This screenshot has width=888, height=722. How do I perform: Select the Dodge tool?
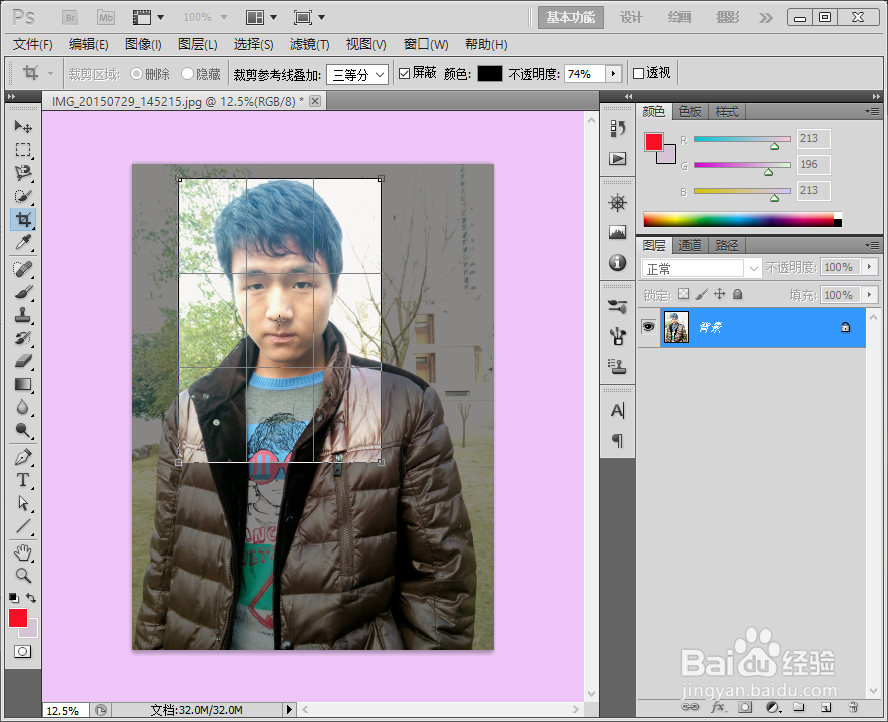tap(23, 431)
